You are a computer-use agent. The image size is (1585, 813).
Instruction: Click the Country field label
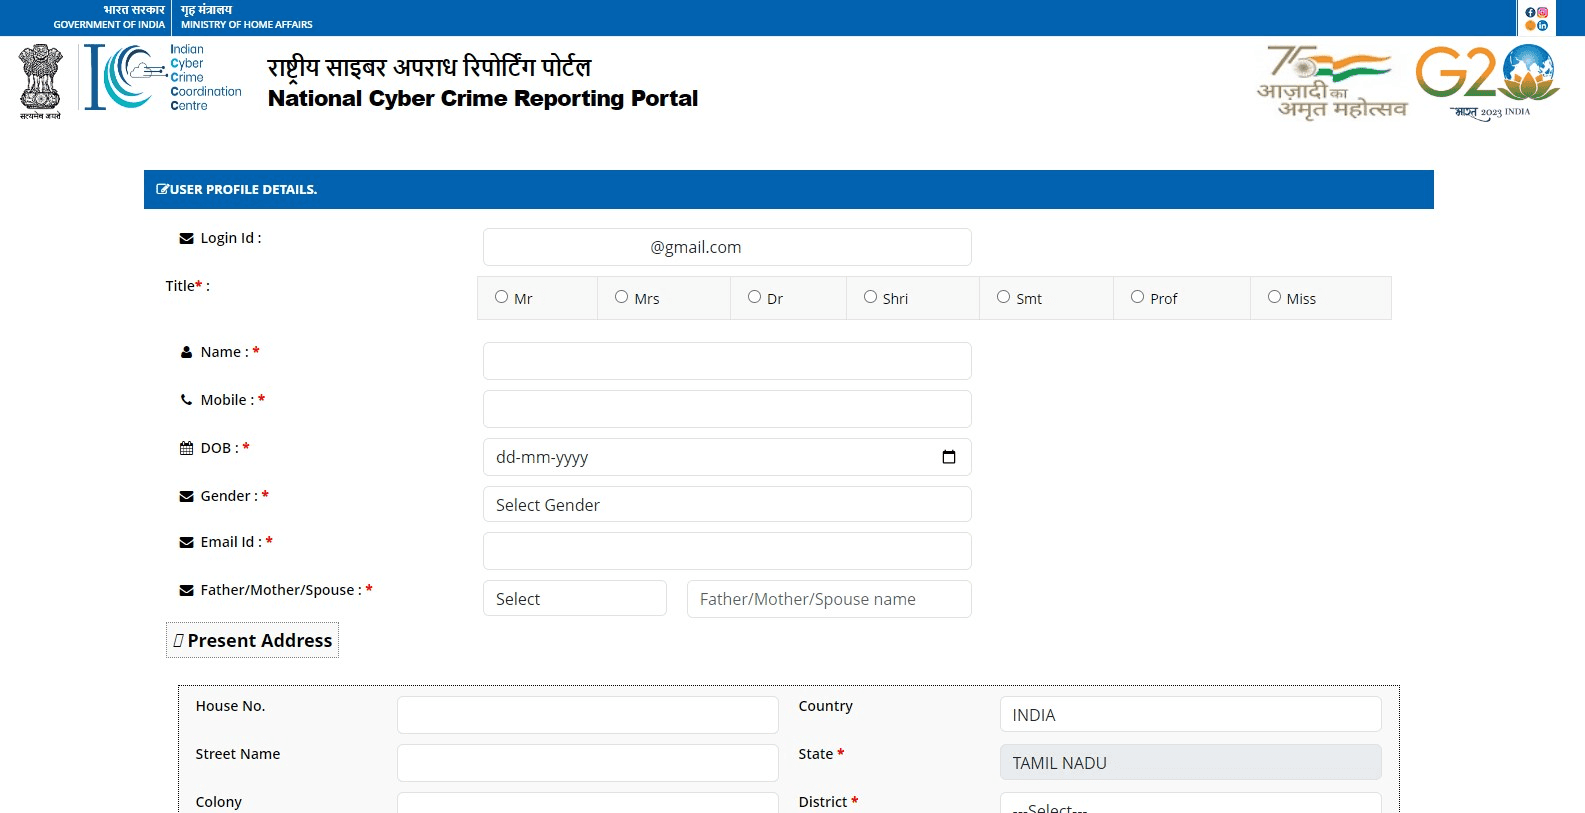click(825, 706)
